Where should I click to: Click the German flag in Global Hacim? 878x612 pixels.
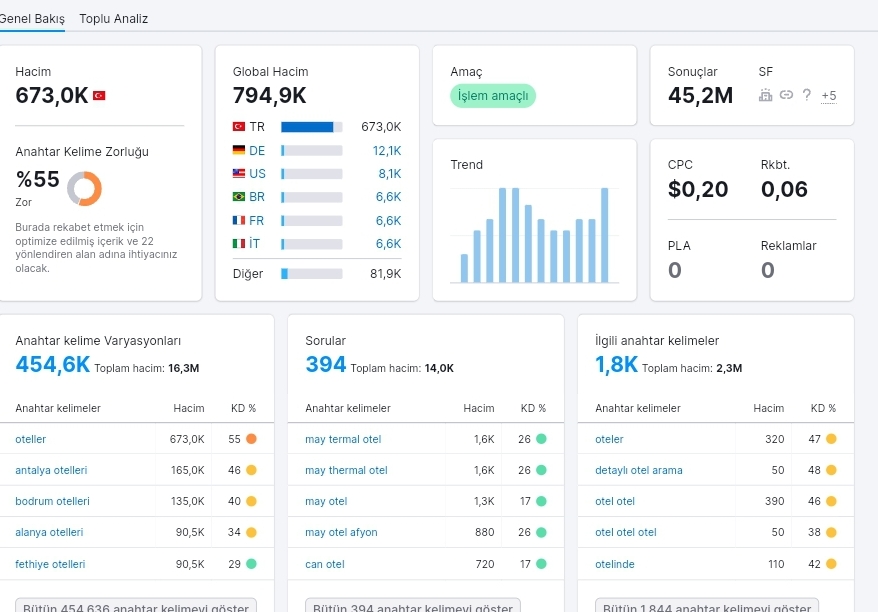pyautogui.click(x=239, y=150)
